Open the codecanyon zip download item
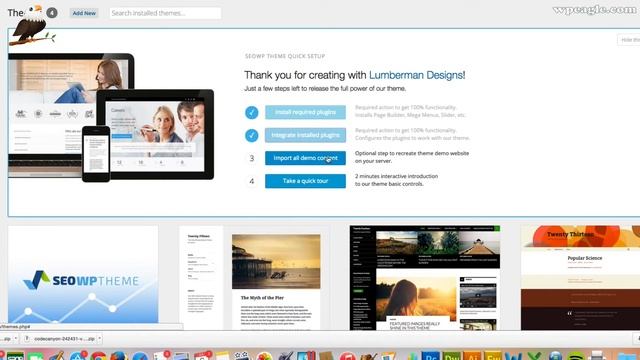Screen dimensions: 640x360 (x=60, y=339)
